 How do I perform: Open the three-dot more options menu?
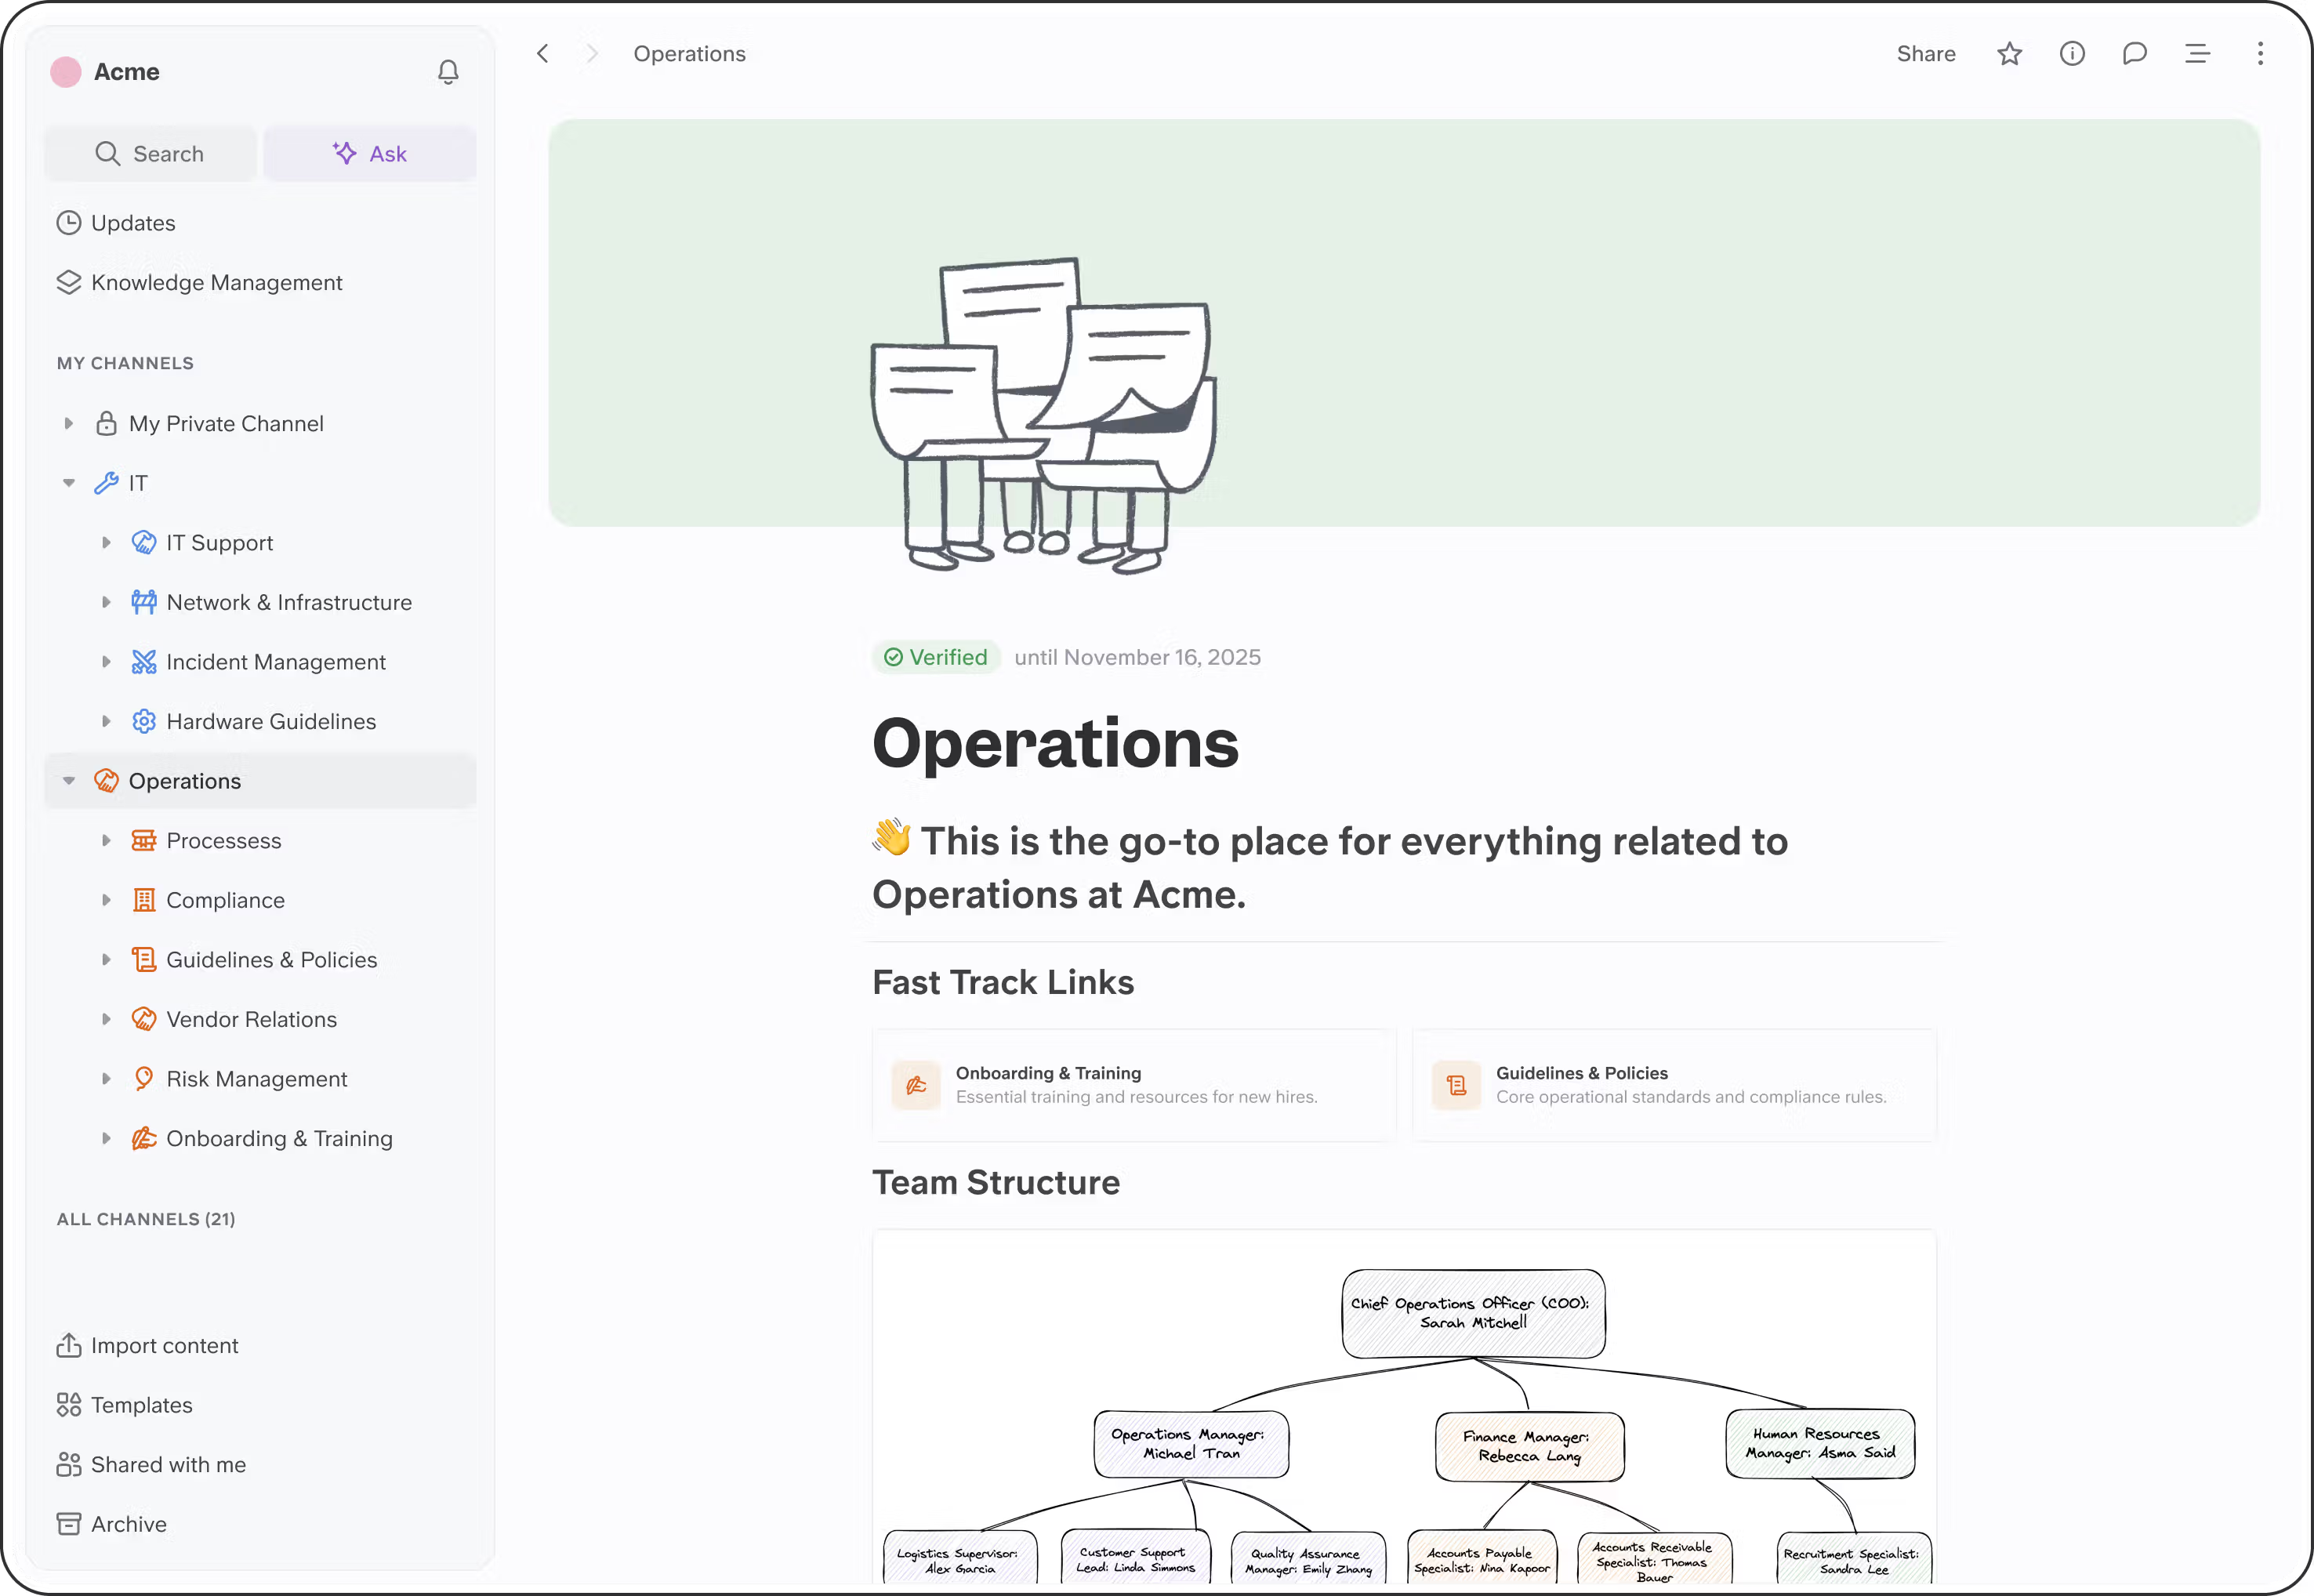2260,54
